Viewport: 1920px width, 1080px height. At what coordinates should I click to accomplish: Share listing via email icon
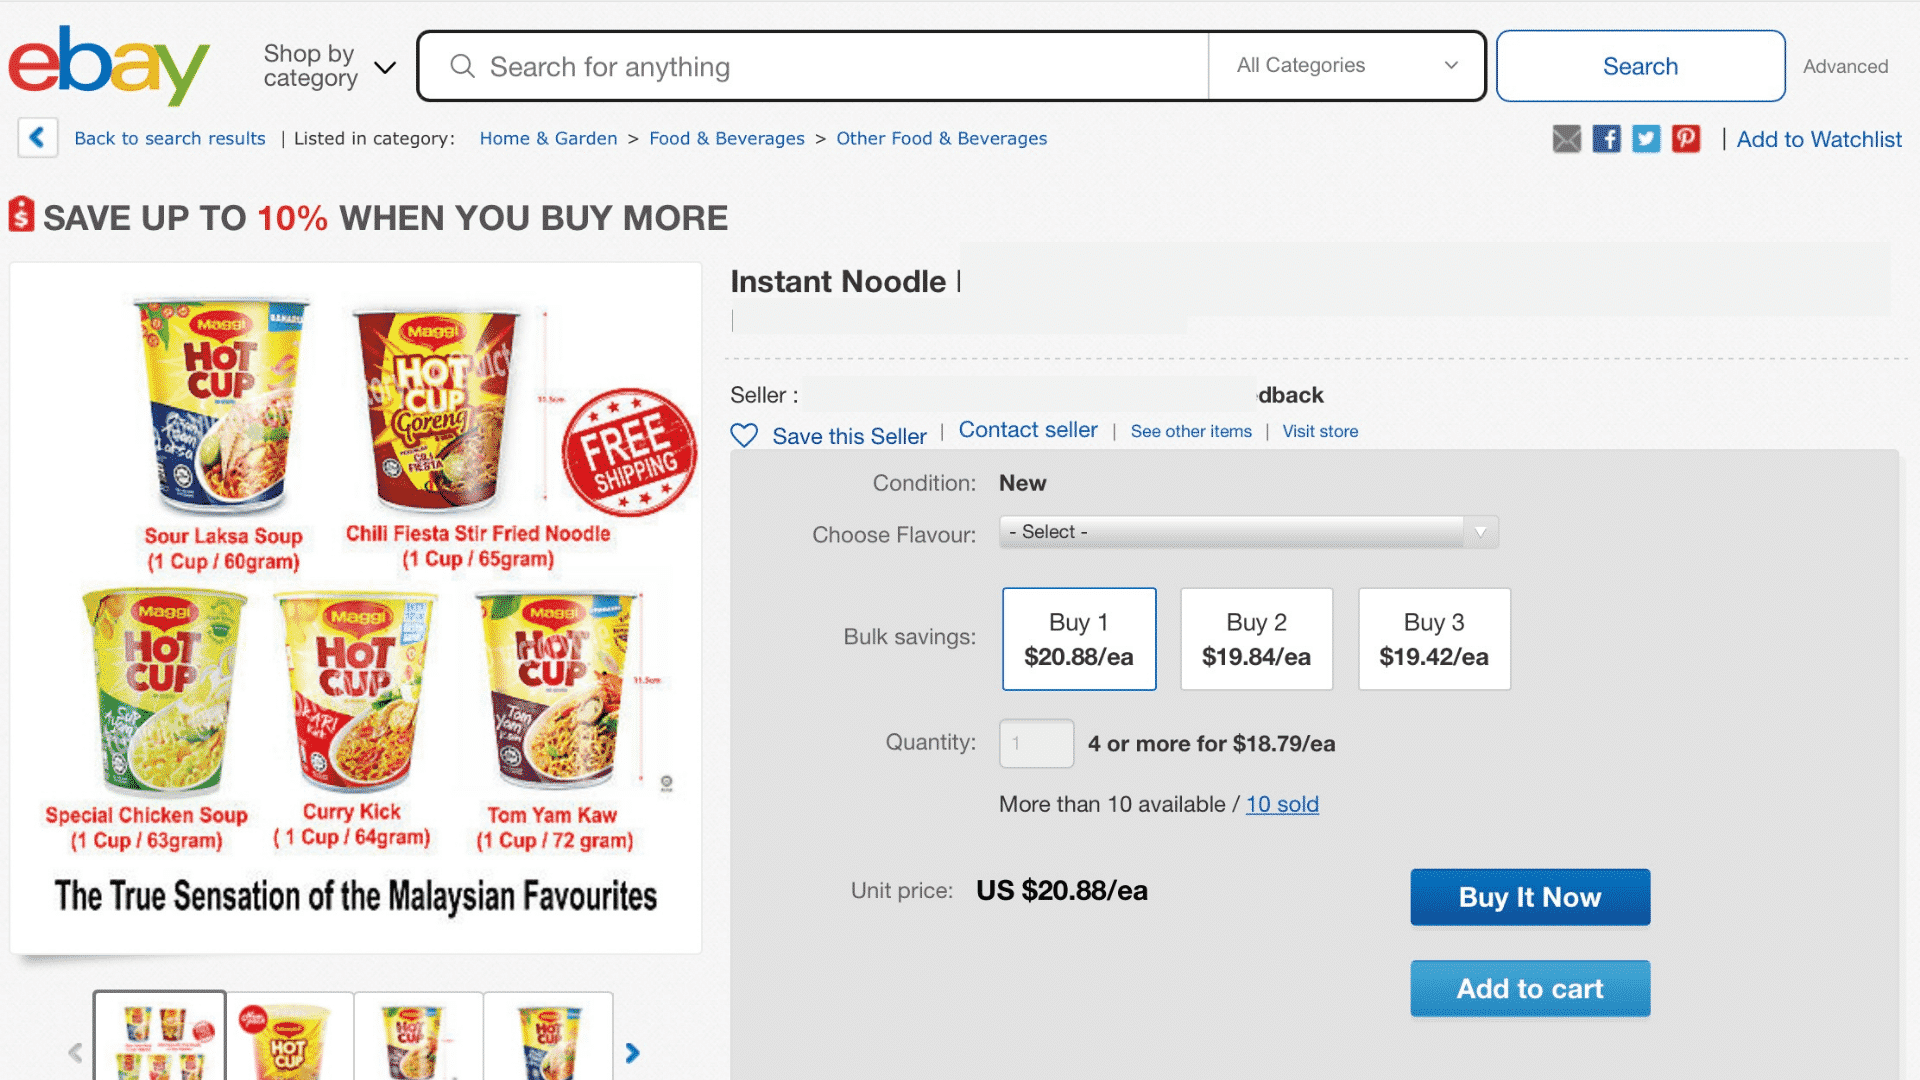click(1566, 139)
